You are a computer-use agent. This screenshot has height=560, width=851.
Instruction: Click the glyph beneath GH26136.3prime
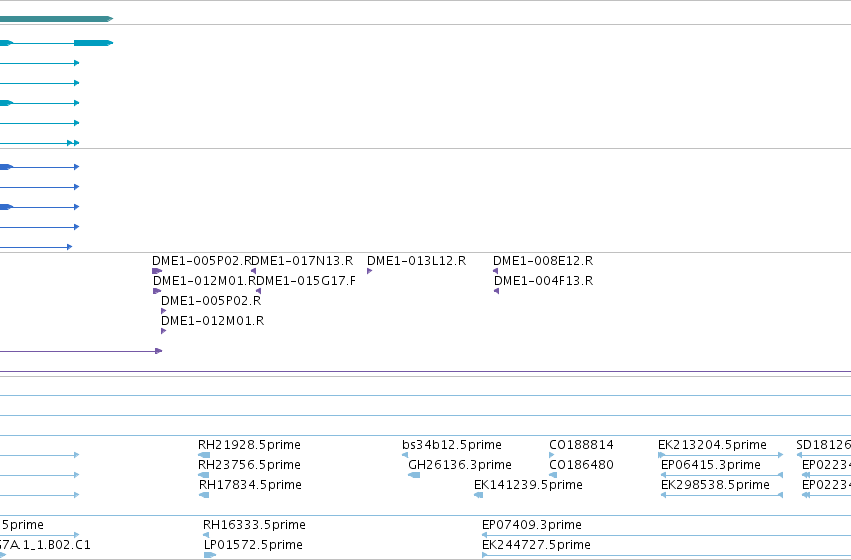[x=414, y=475]
